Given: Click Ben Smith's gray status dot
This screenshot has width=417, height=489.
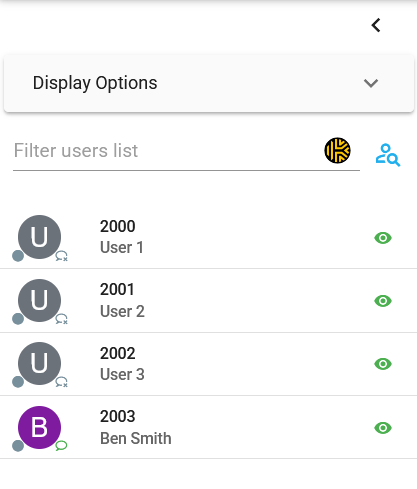Looking at the screenshot, I should pos(18,446).
